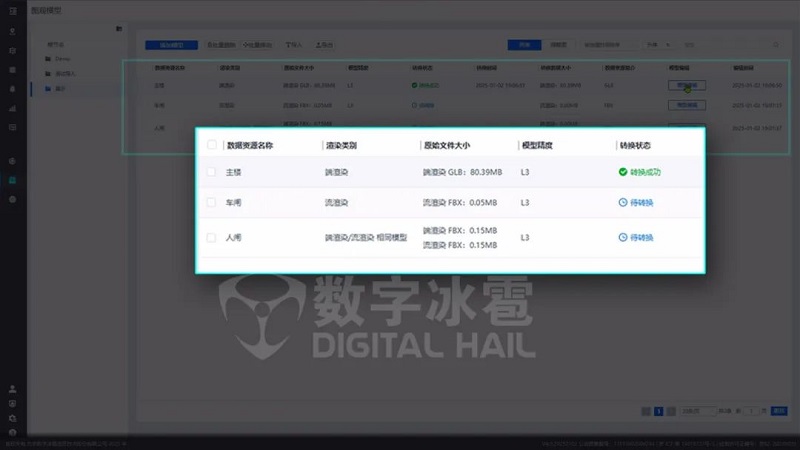
Task: Select page 1 in the pagination bar
Action: [x=659, y=411]
